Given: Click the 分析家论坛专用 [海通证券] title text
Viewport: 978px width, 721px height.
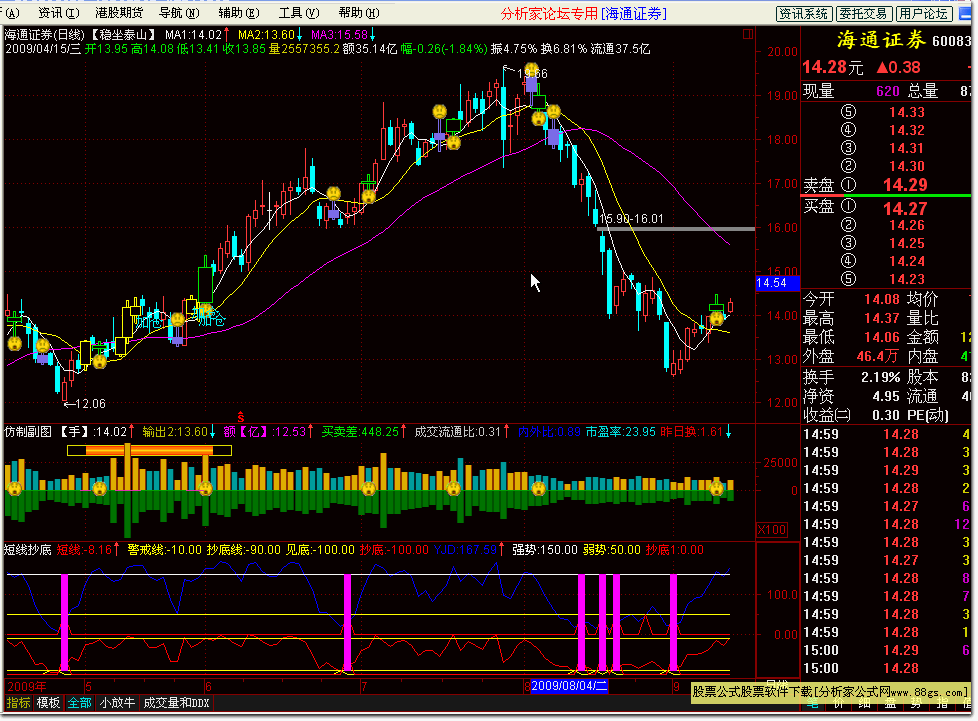Looking at the screenshot, I should pos(584,13).
